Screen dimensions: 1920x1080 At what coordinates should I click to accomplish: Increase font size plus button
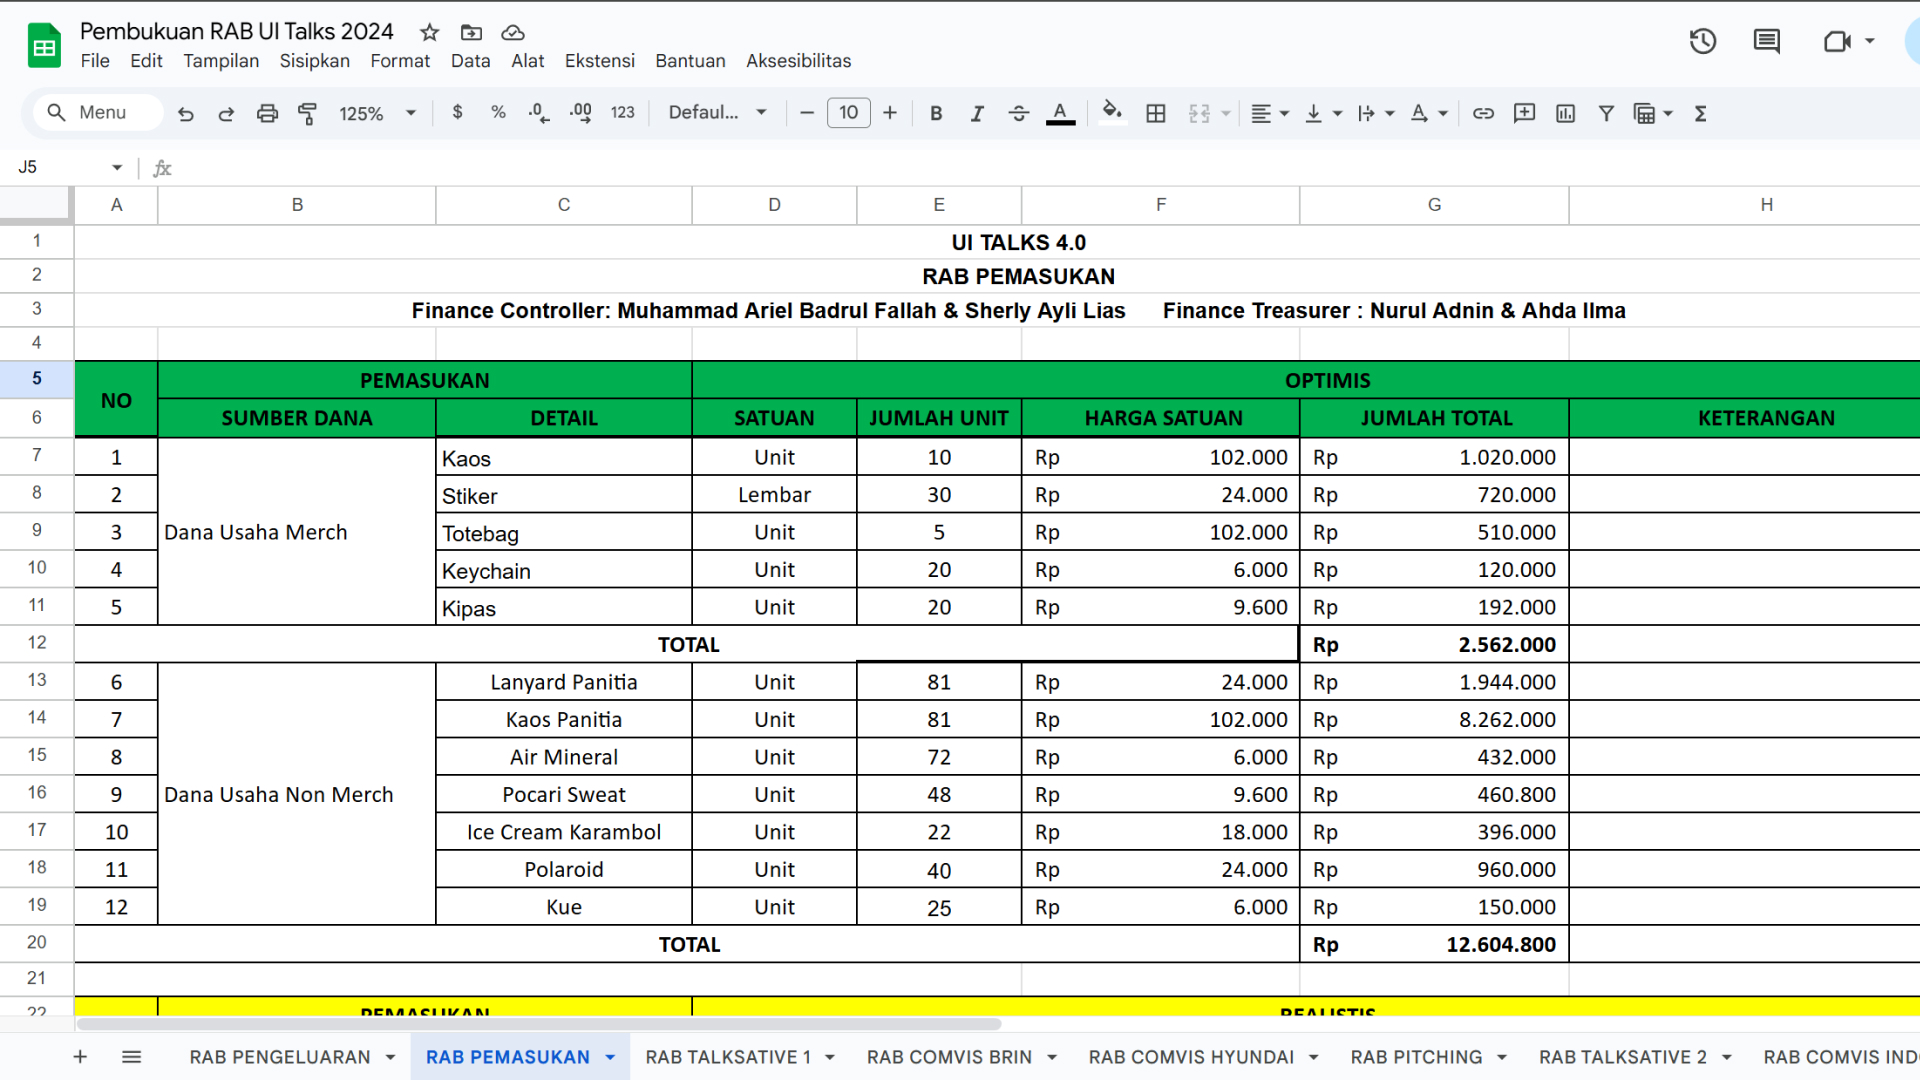(x=890, y=113)
